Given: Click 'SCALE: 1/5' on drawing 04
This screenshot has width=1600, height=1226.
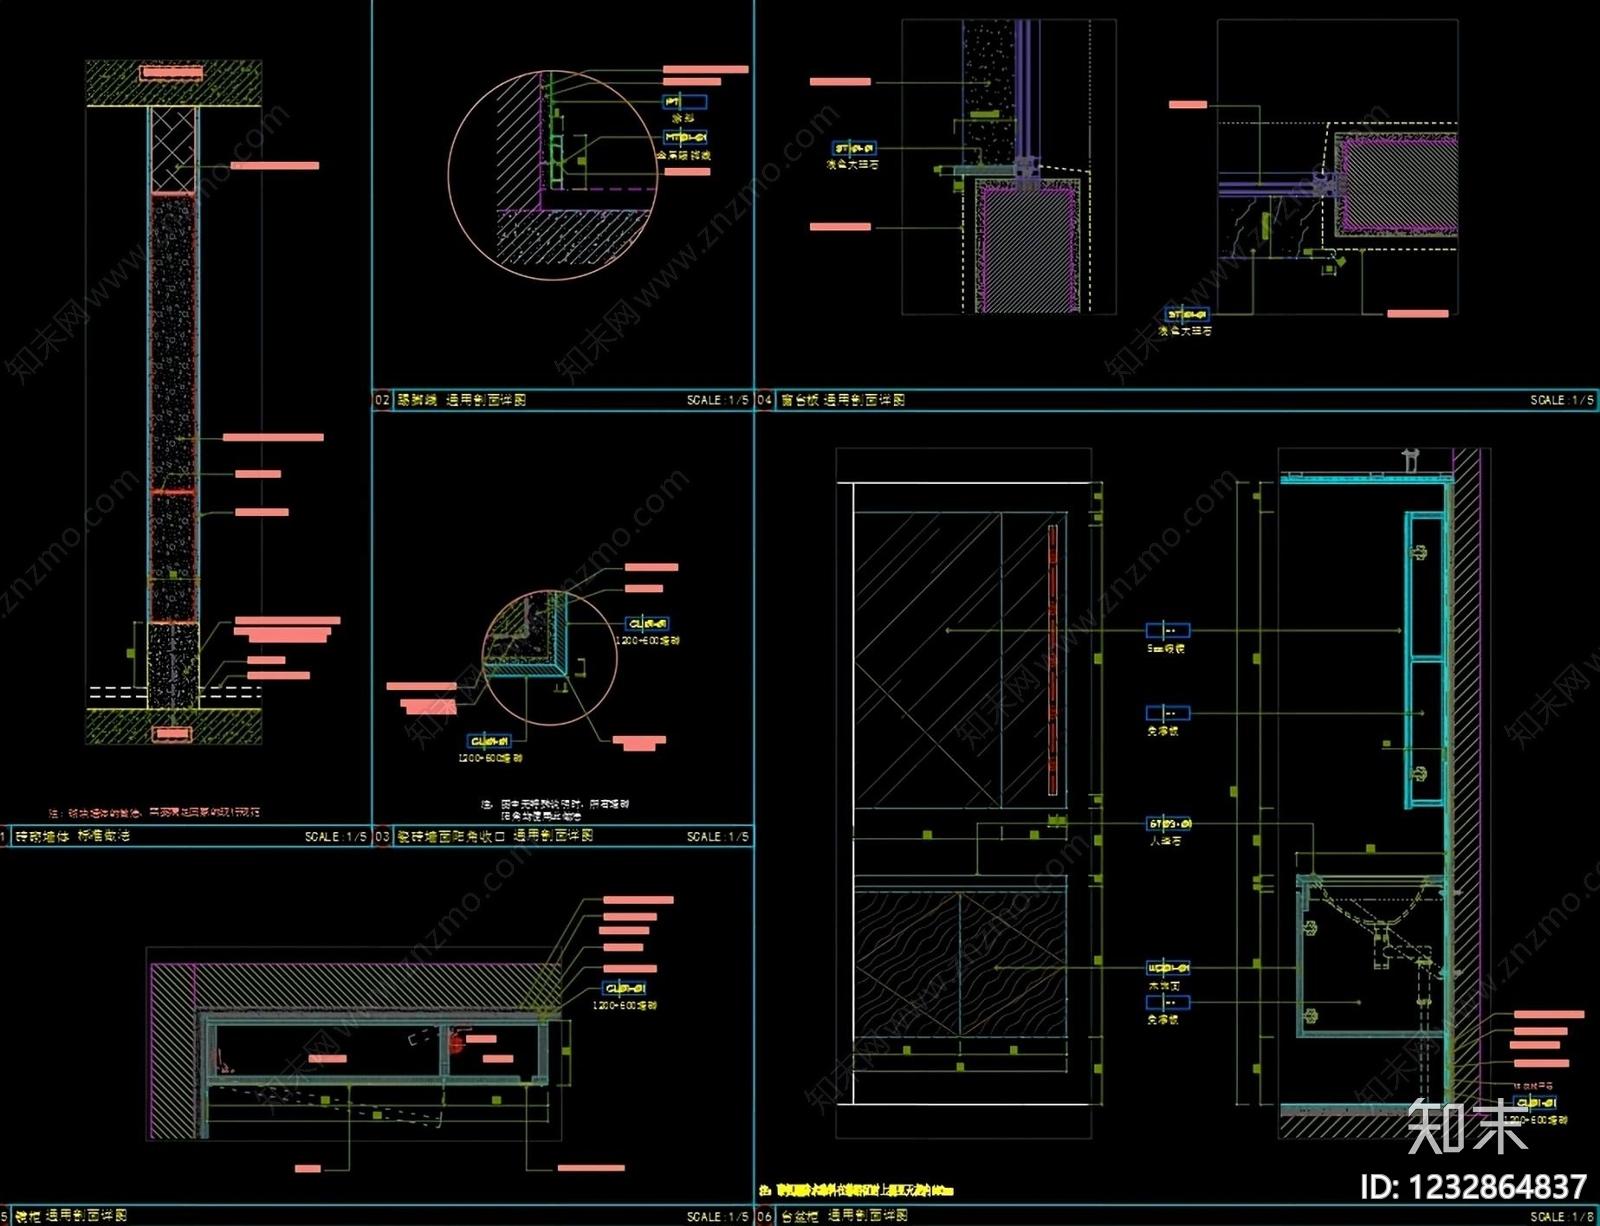Looking at the screenshot, I should [x=1562, y=400].
